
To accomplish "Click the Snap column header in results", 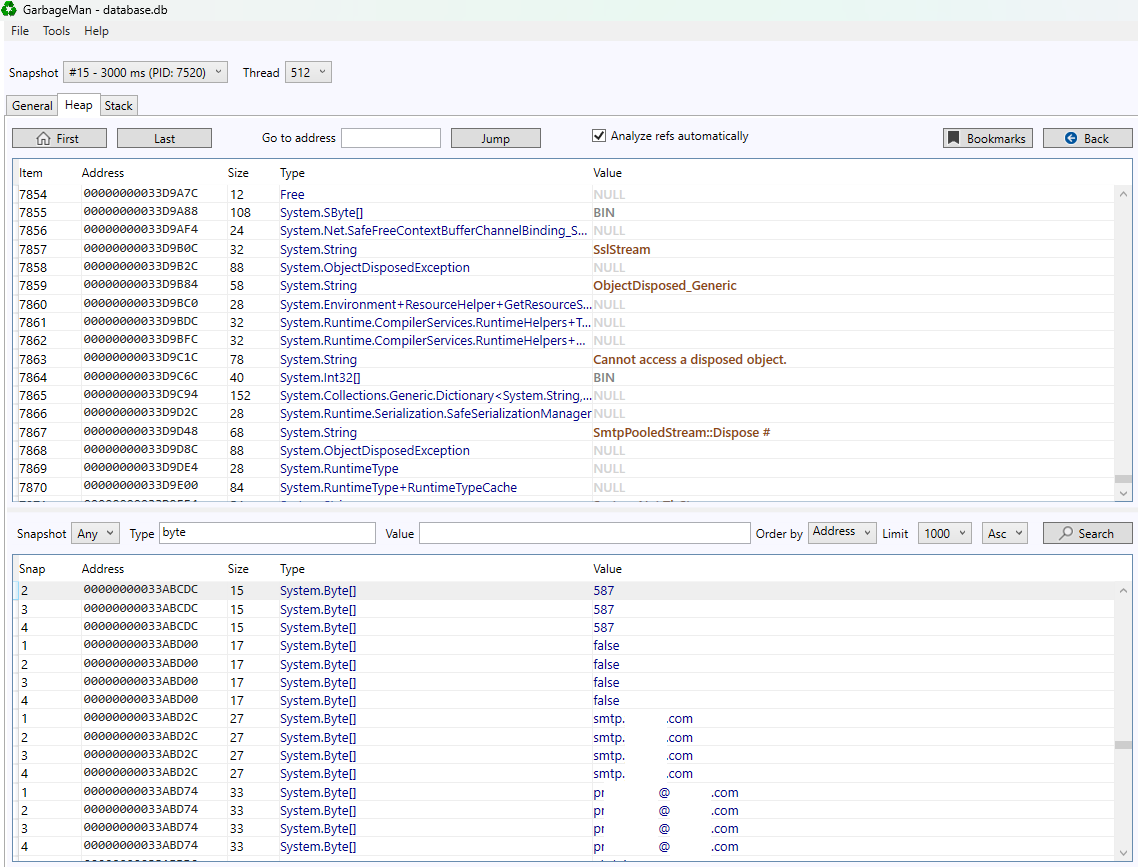I will pyautogui.click(x=32, y=569).
